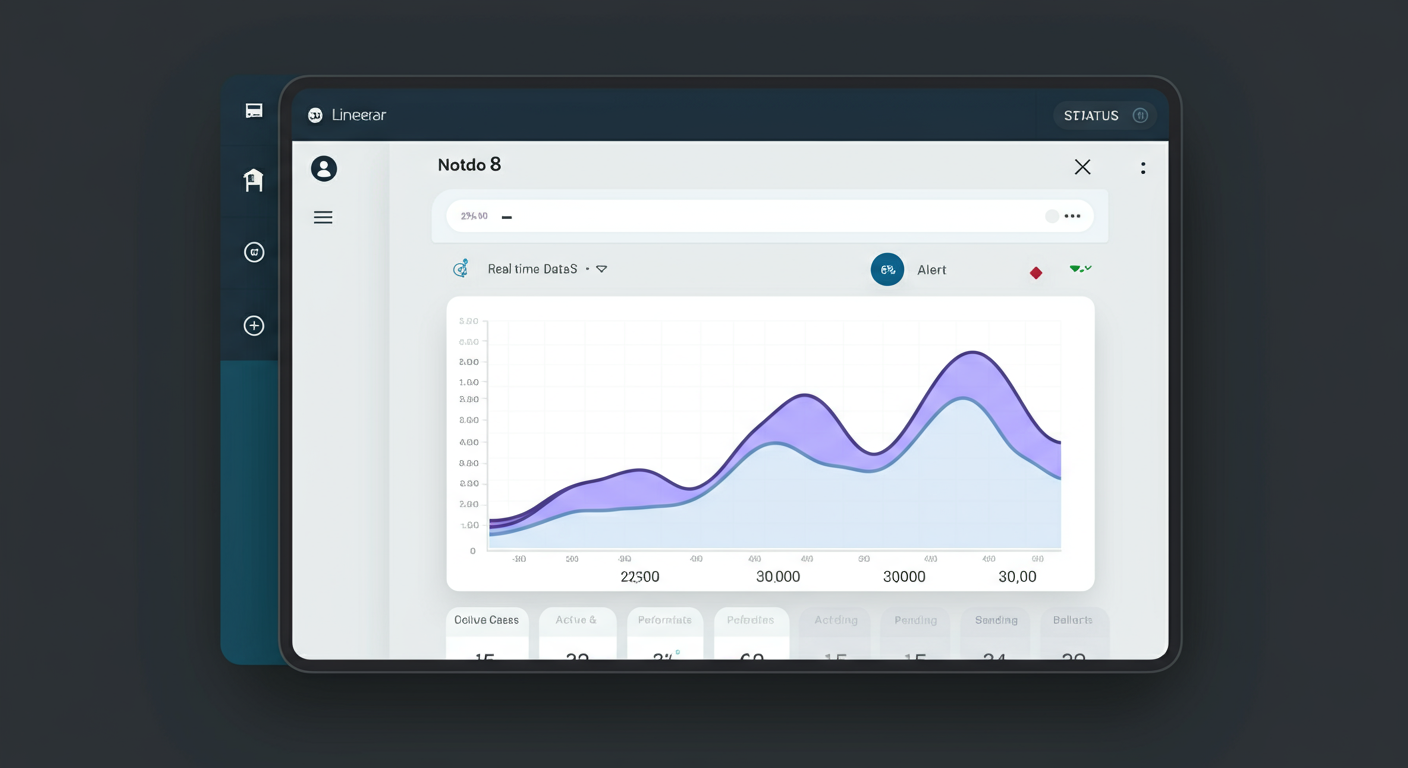Screen dimensions: 1408x768
Task: Click the inbox tray icon in sidebar
Action: [x=254, y=111]
